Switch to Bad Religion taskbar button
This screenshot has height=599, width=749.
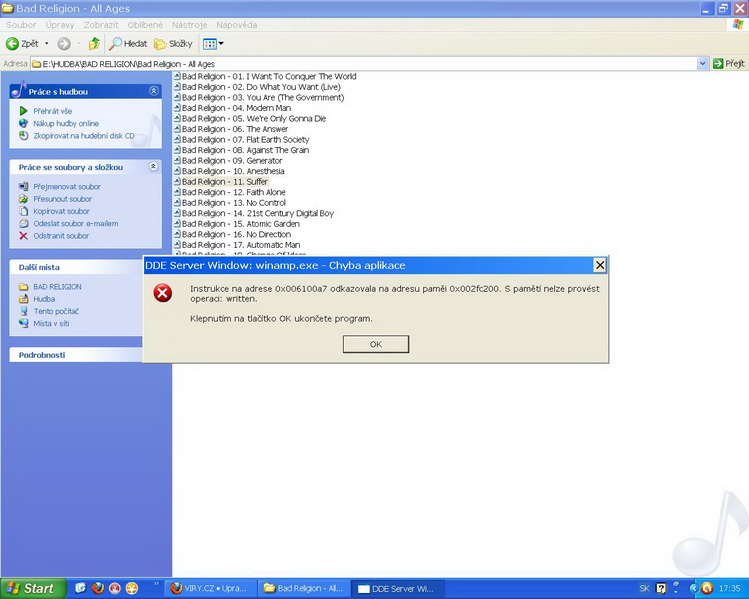coord(304,588)
